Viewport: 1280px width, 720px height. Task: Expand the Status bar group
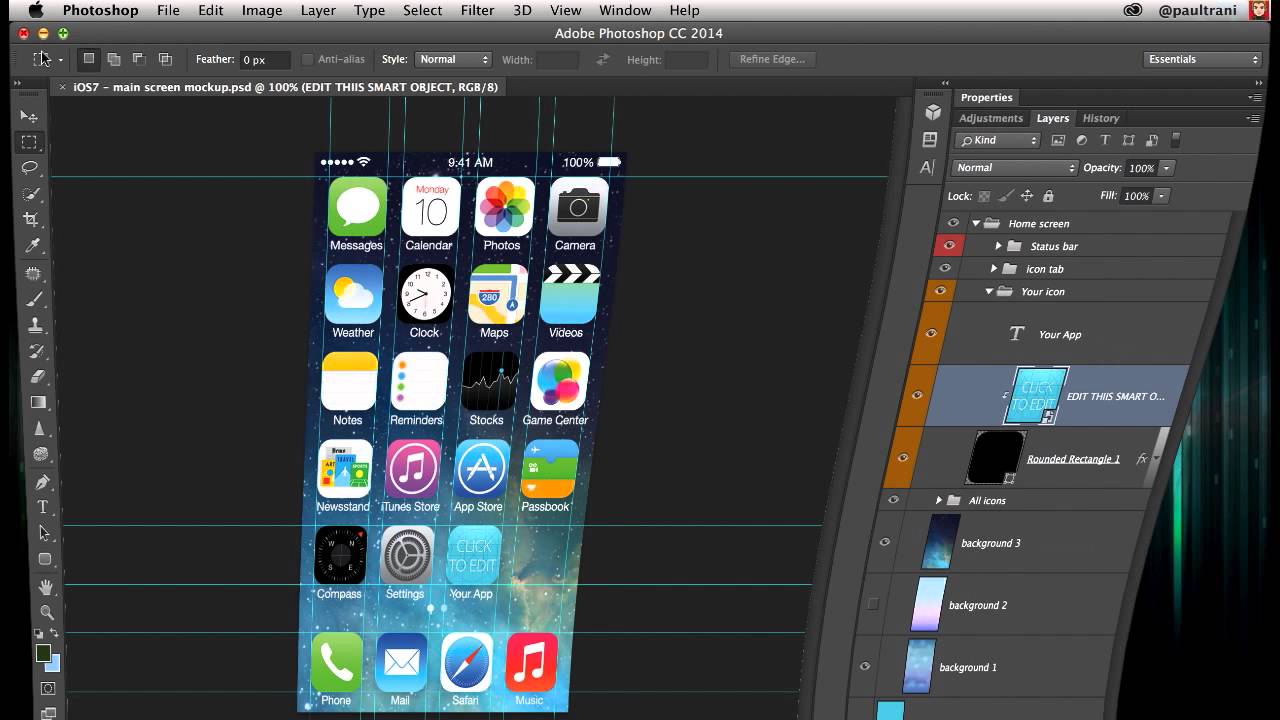998,246
